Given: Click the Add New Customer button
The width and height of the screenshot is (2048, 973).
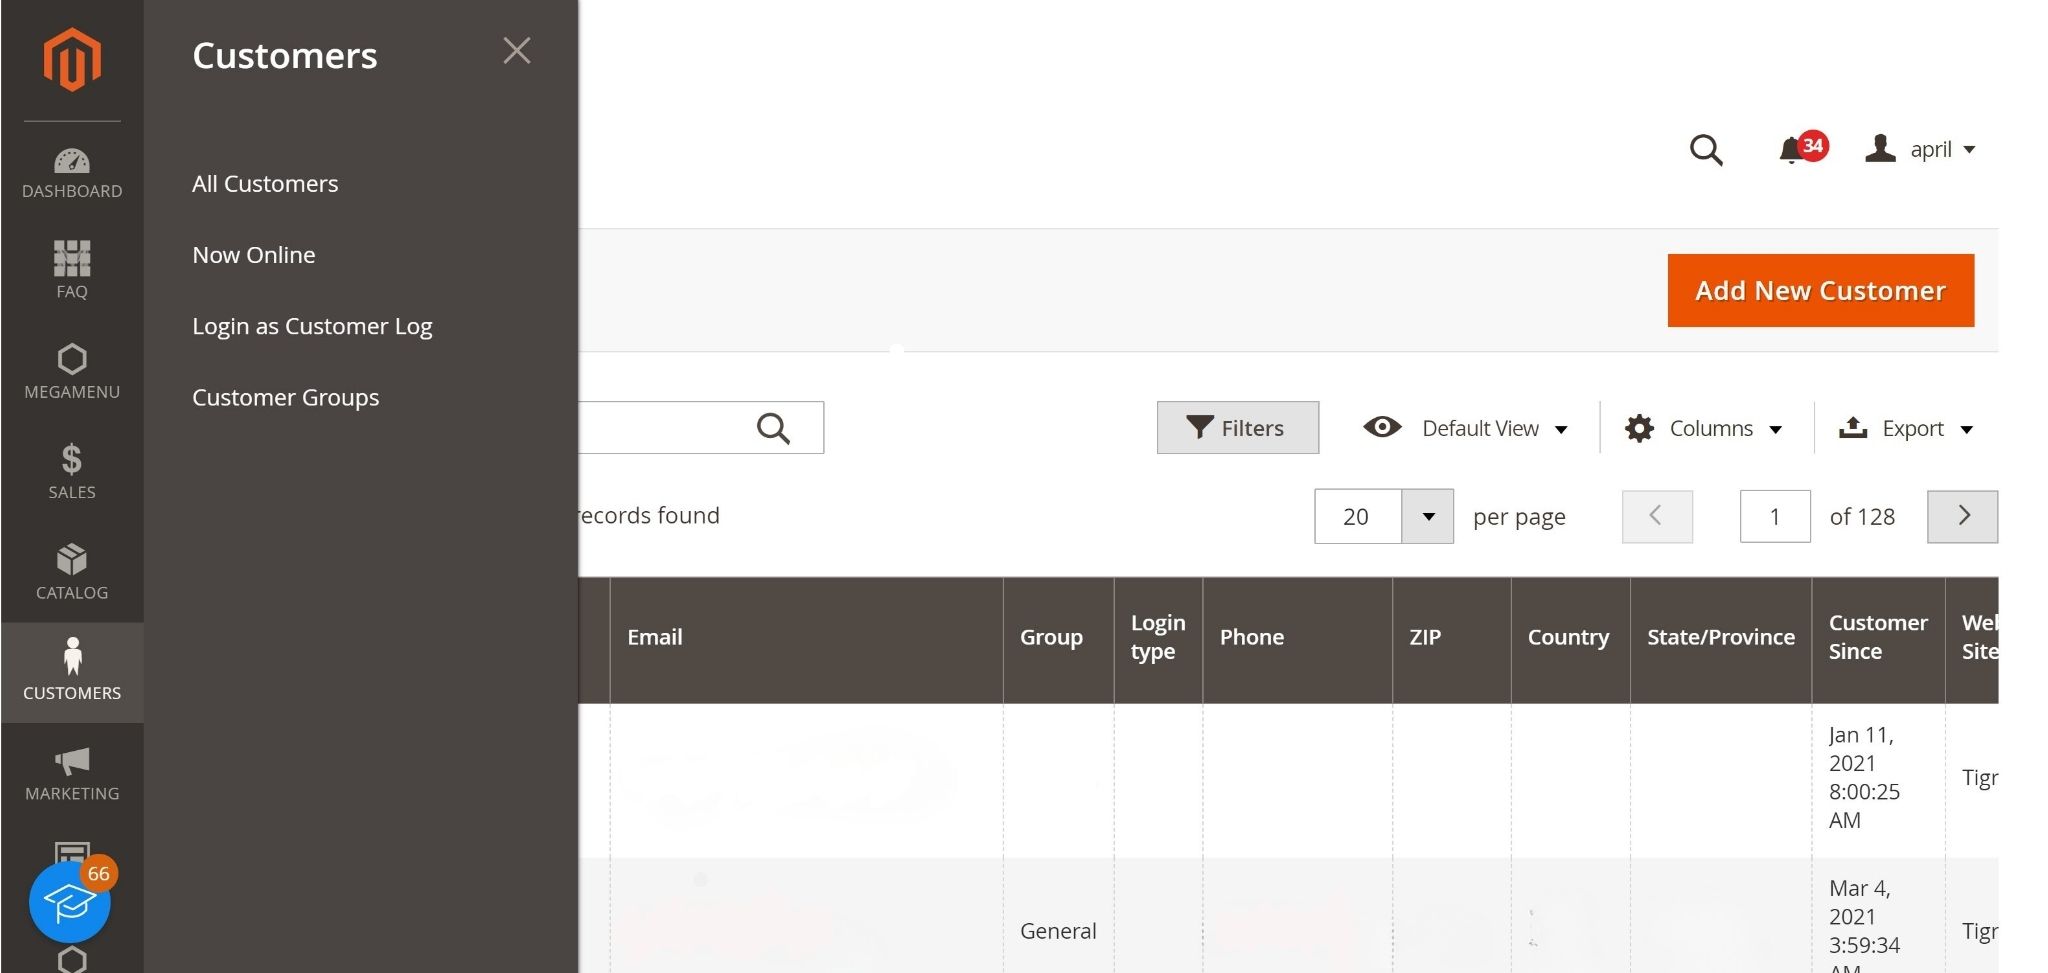Looking at the screenshot, I should tap(1820, 290).
